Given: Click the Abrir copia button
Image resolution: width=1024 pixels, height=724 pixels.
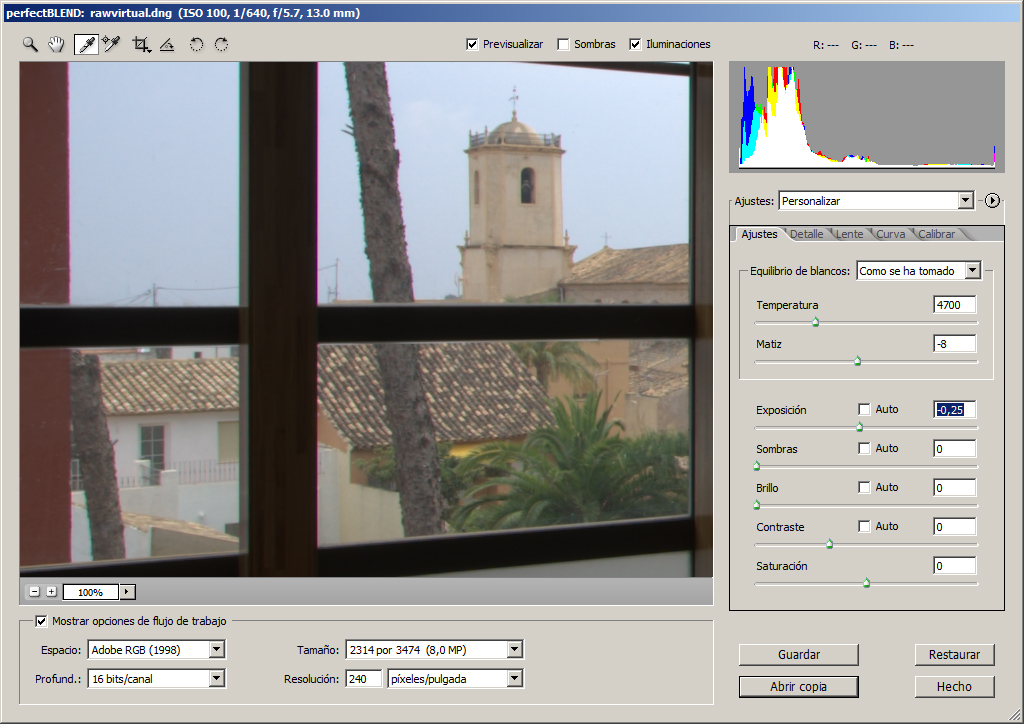Looking at the screenshot, I should pyautogui.click(x=799, y=687).
